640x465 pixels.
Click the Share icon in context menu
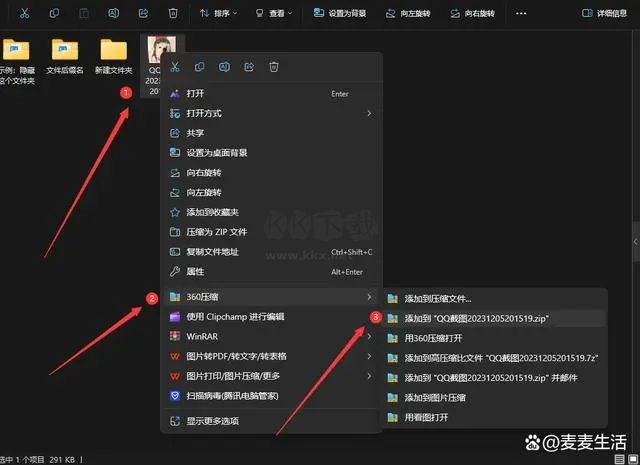(x=249, y=67)
